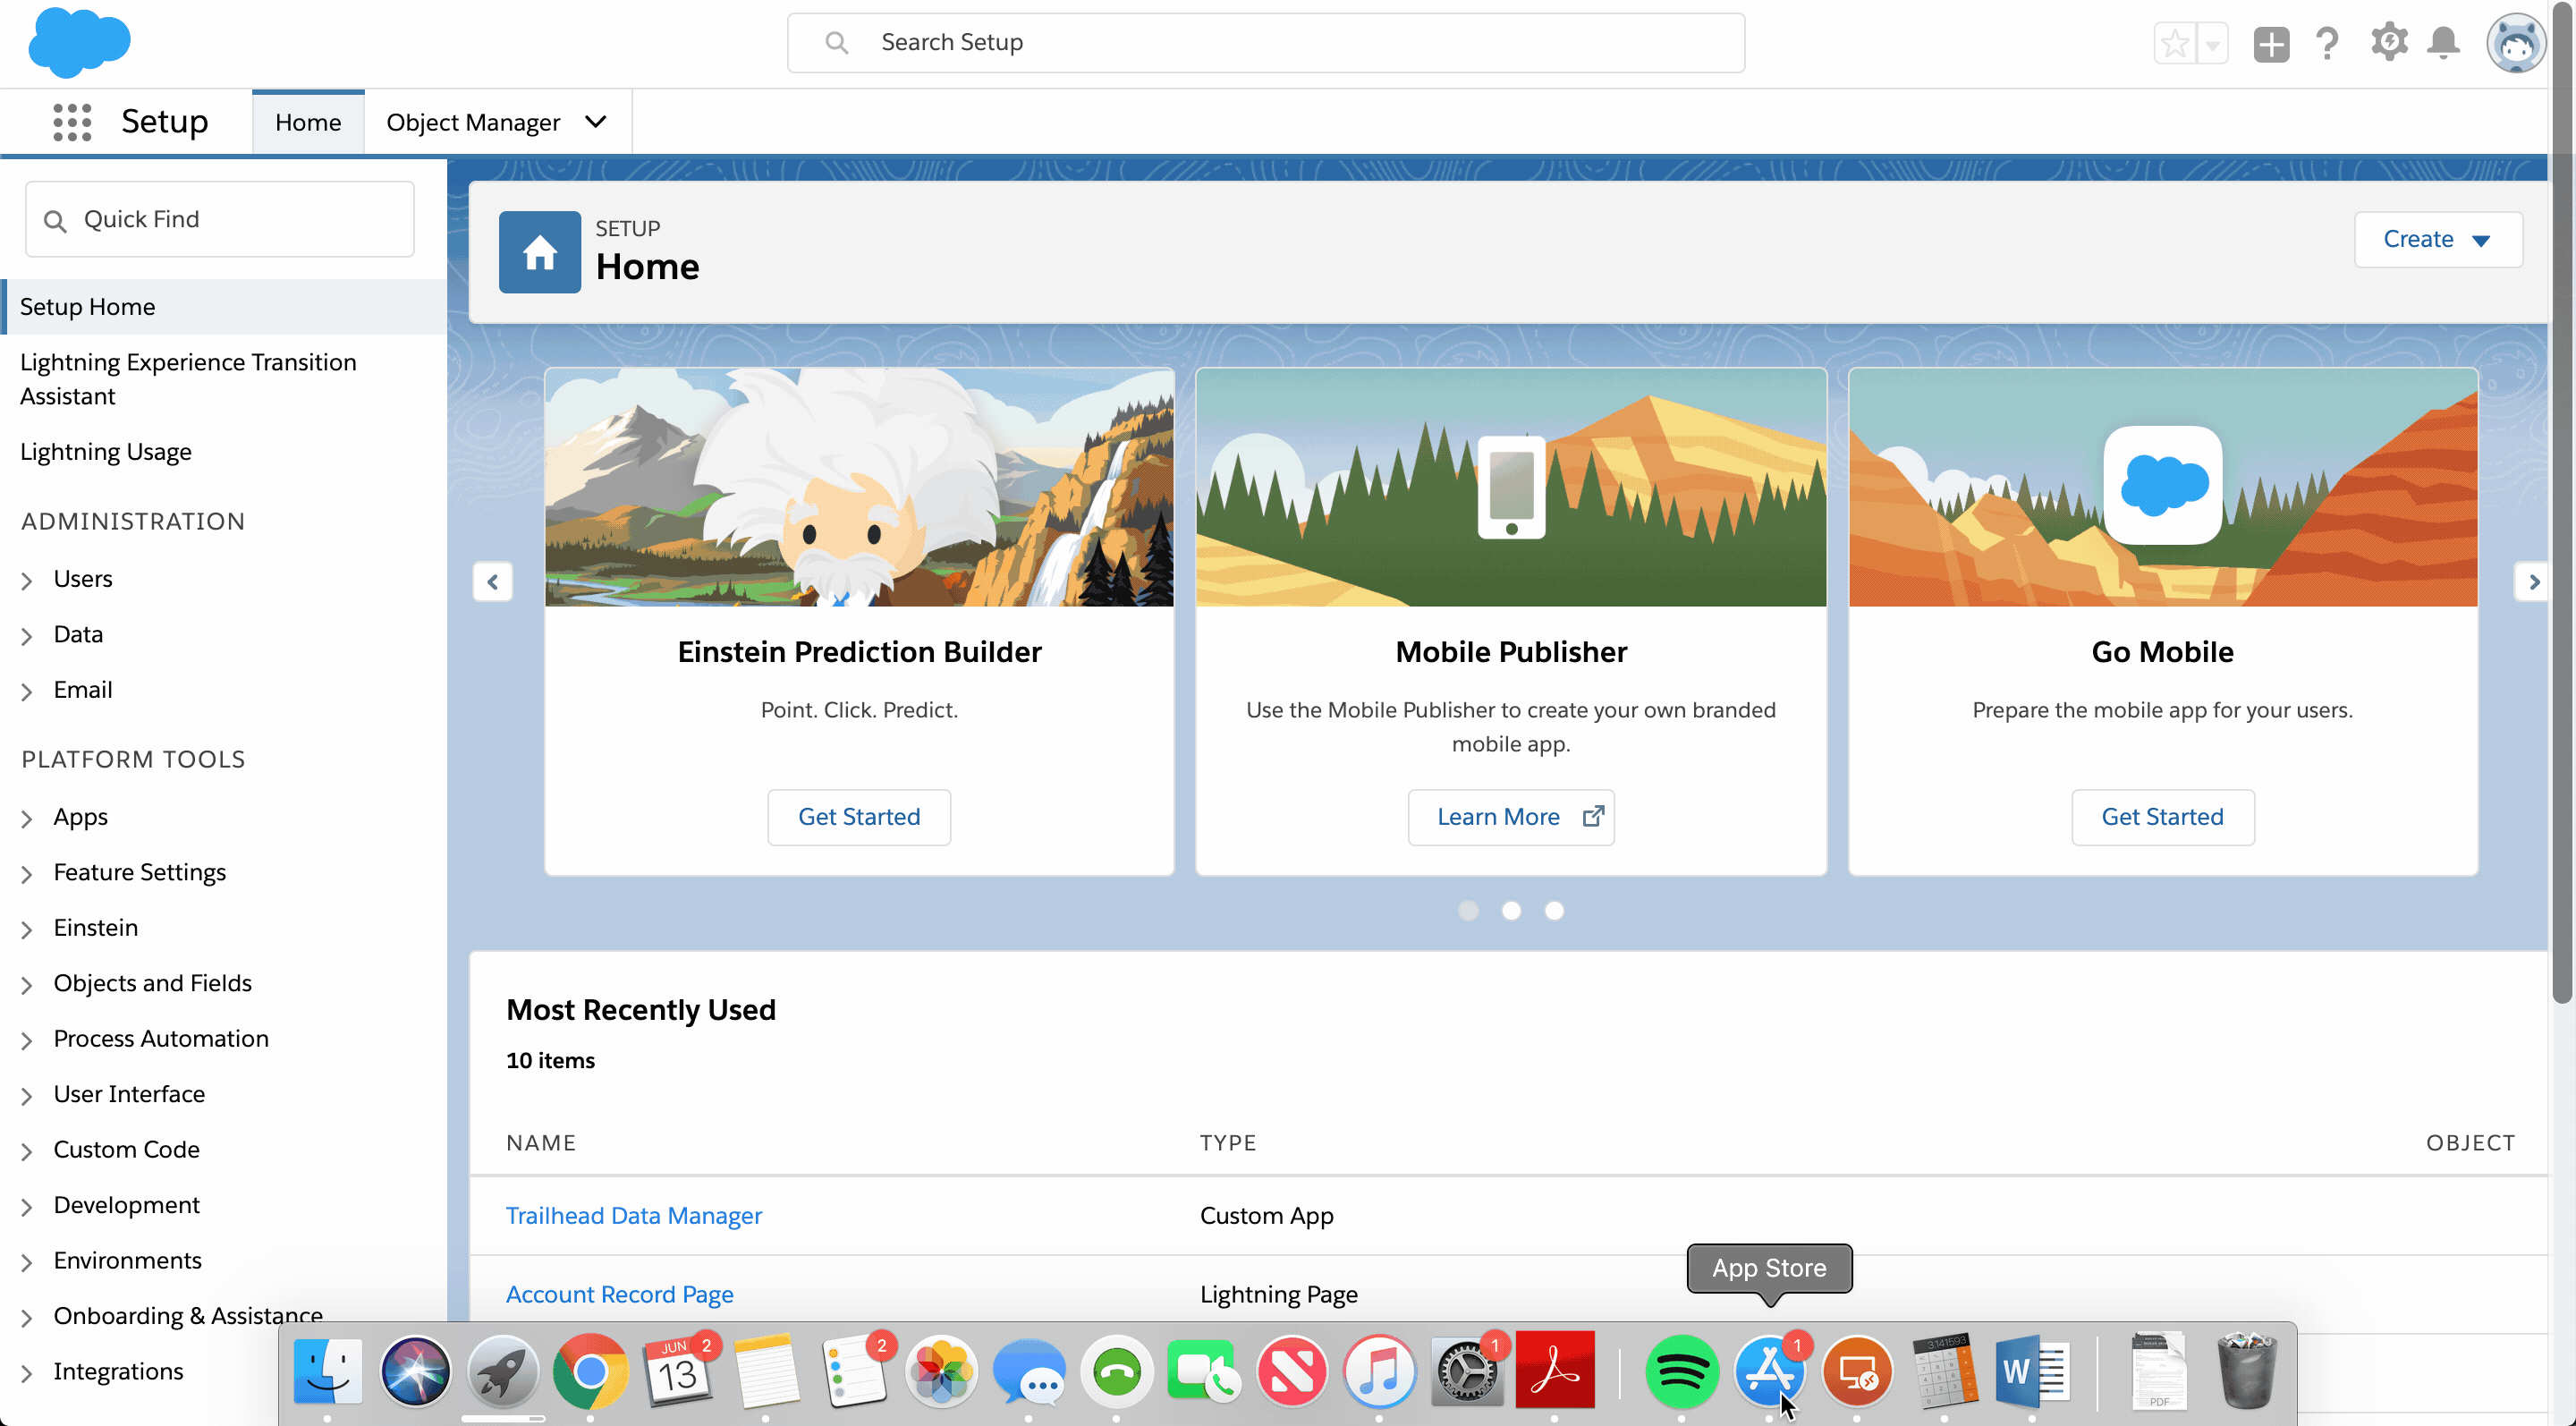Expand Objects and Fields
The image size is (2576, 1426).
(27, 985)
